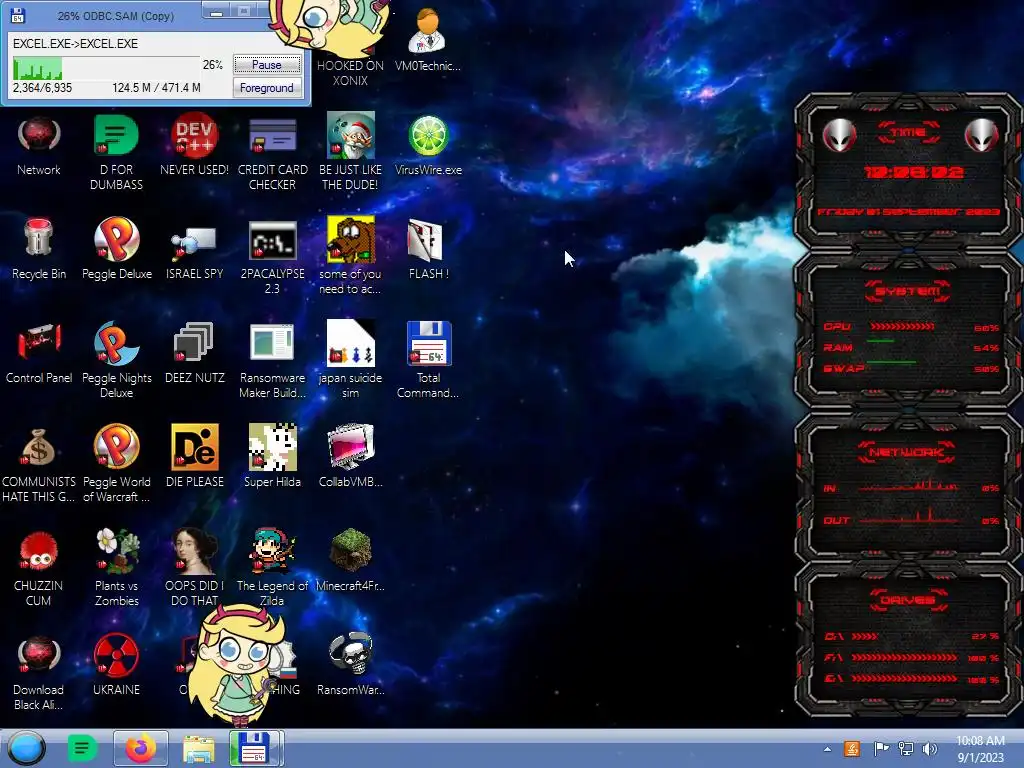Open green notes app in taskbar

click(x=82, y=748)
